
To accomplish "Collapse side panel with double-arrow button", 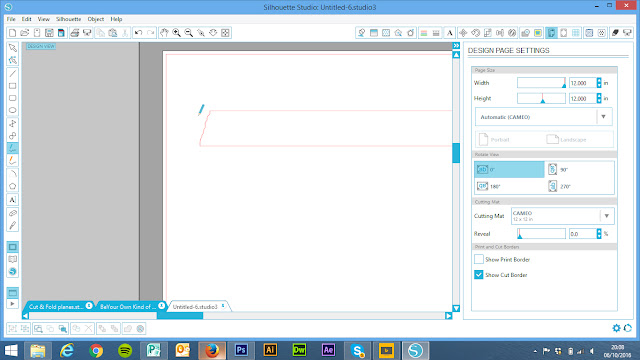I will (456, 46).
